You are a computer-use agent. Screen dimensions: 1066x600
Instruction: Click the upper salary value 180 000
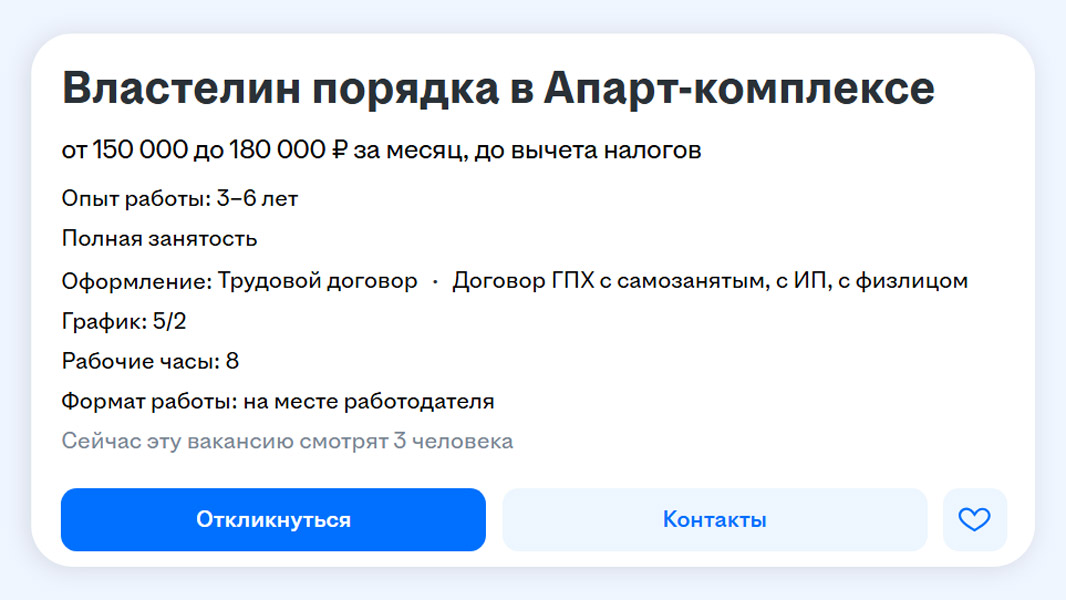coord(276,151)
